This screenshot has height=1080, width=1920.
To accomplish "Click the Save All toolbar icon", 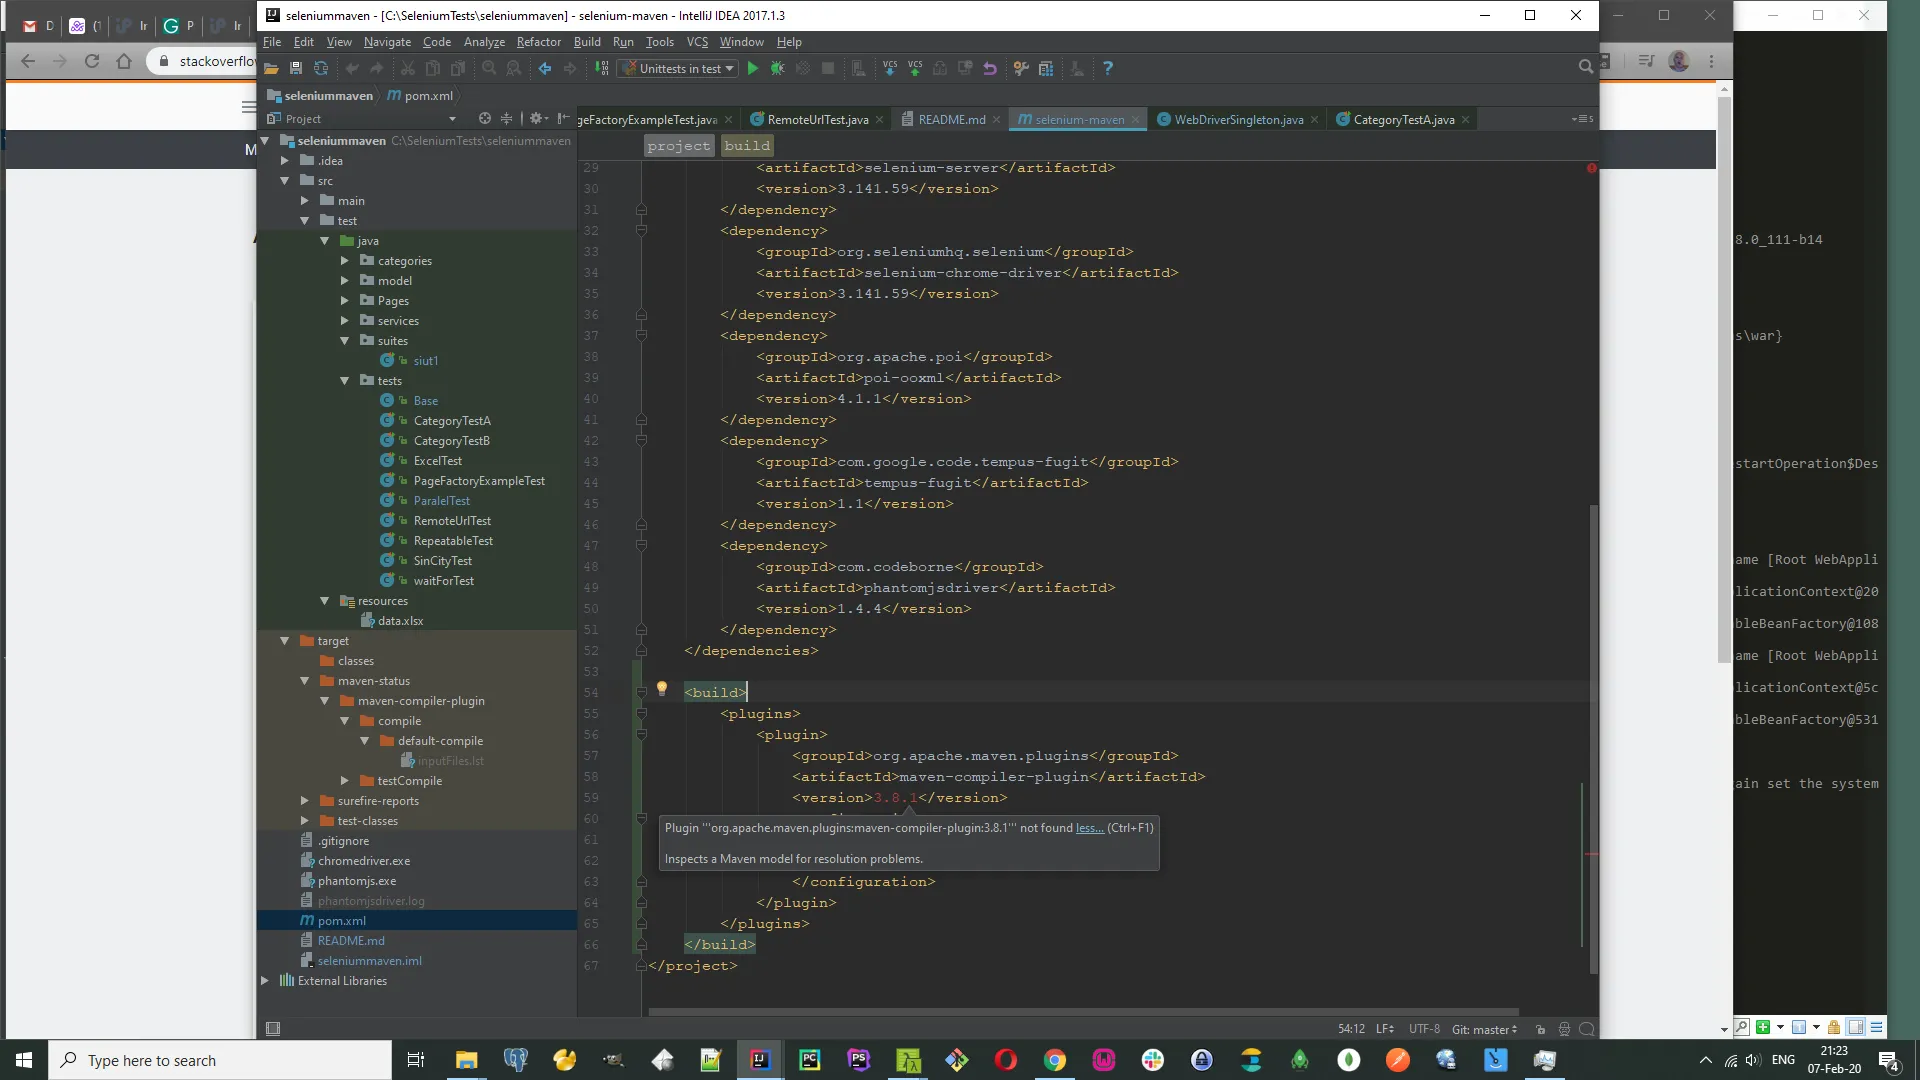I will (296, 69).
